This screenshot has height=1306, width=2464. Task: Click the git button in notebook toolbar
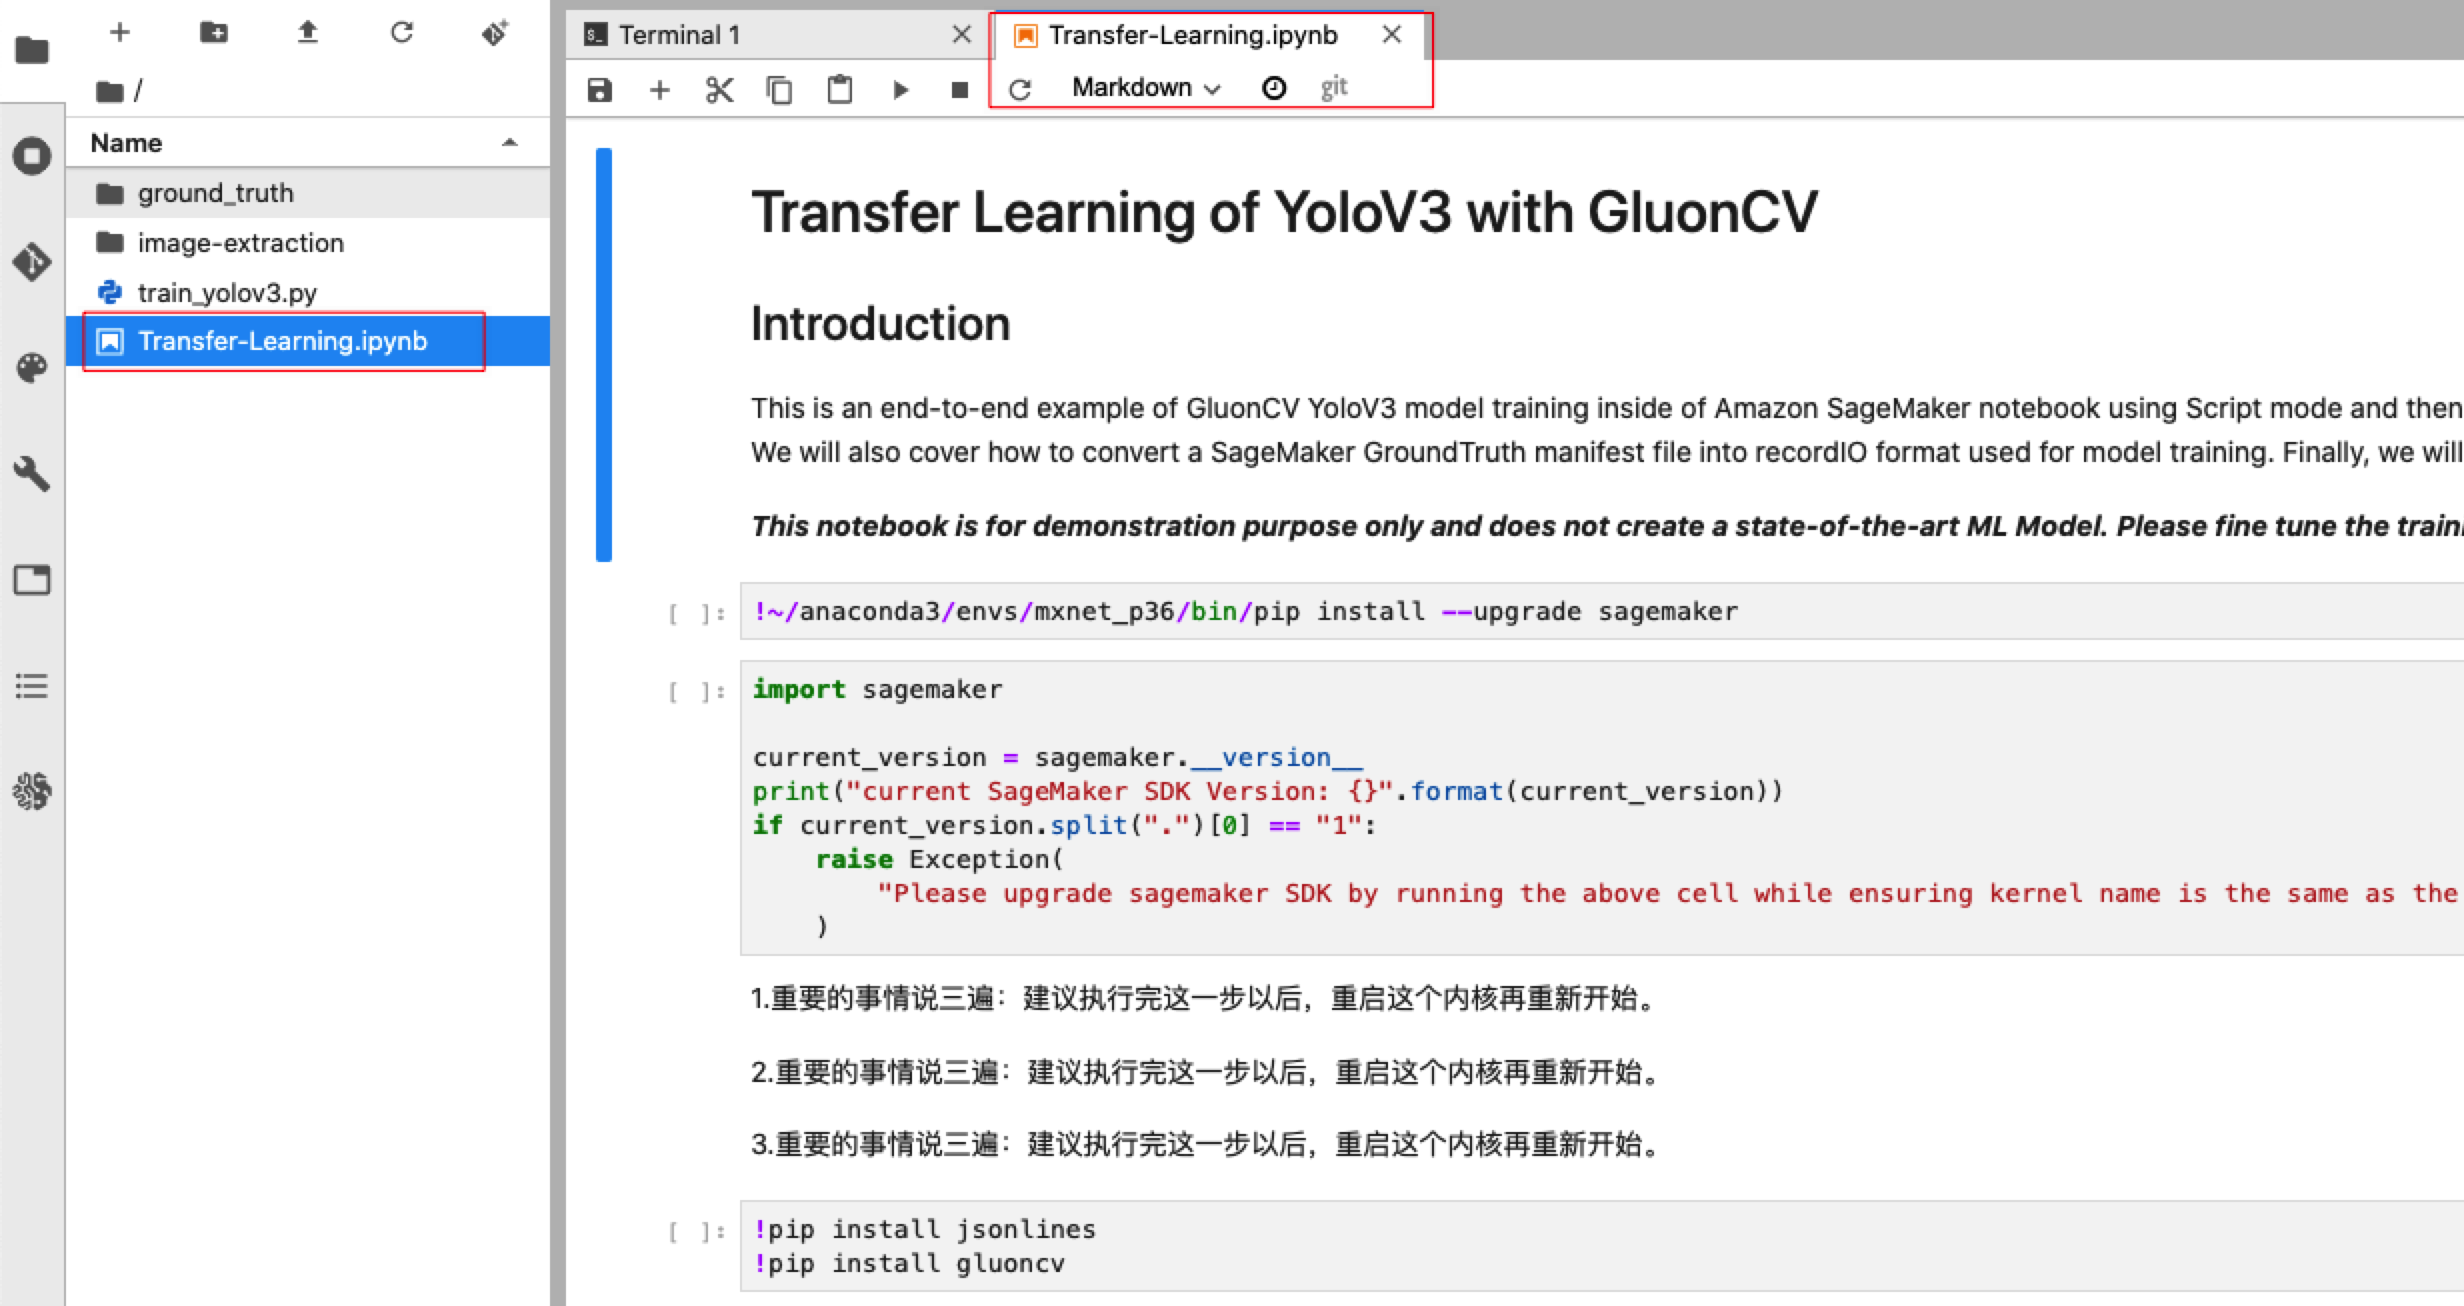point(1334,88)
